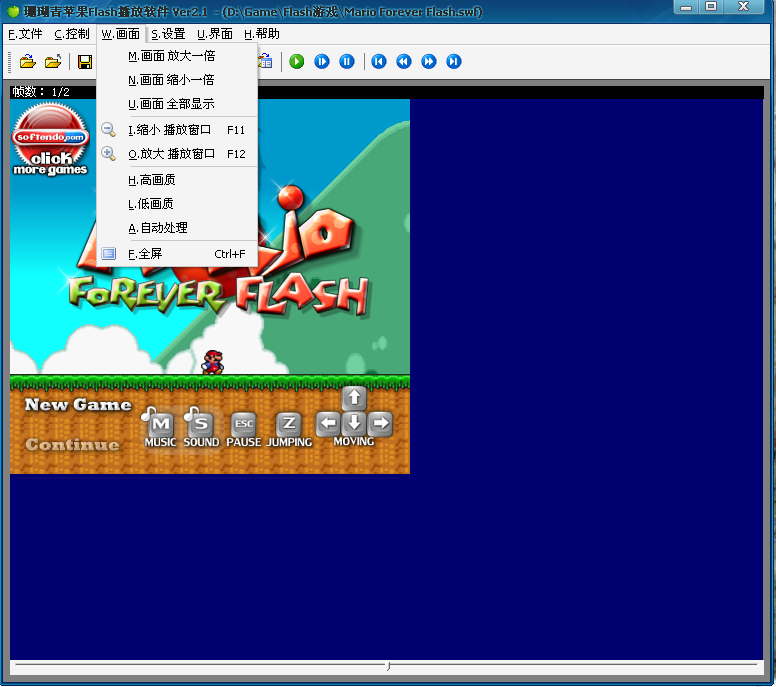
Task: Click the first open-file folder icon
Action: [x=28, y=62]
